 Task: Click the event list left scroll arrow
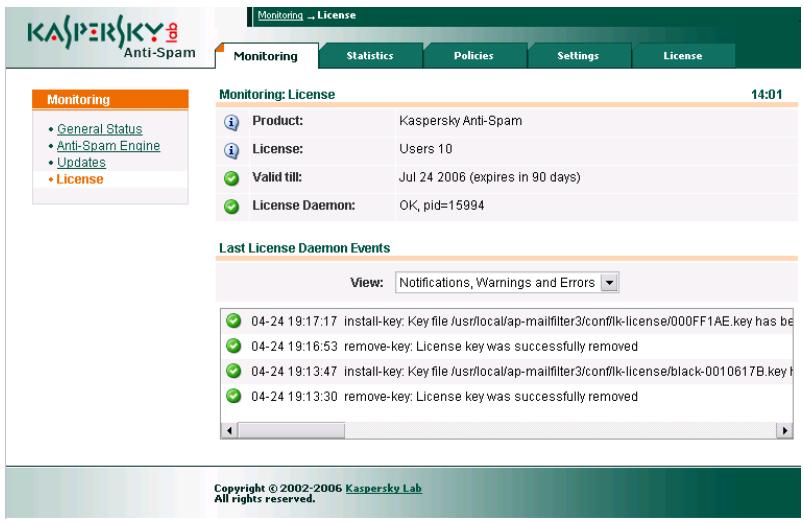[229, 431]
